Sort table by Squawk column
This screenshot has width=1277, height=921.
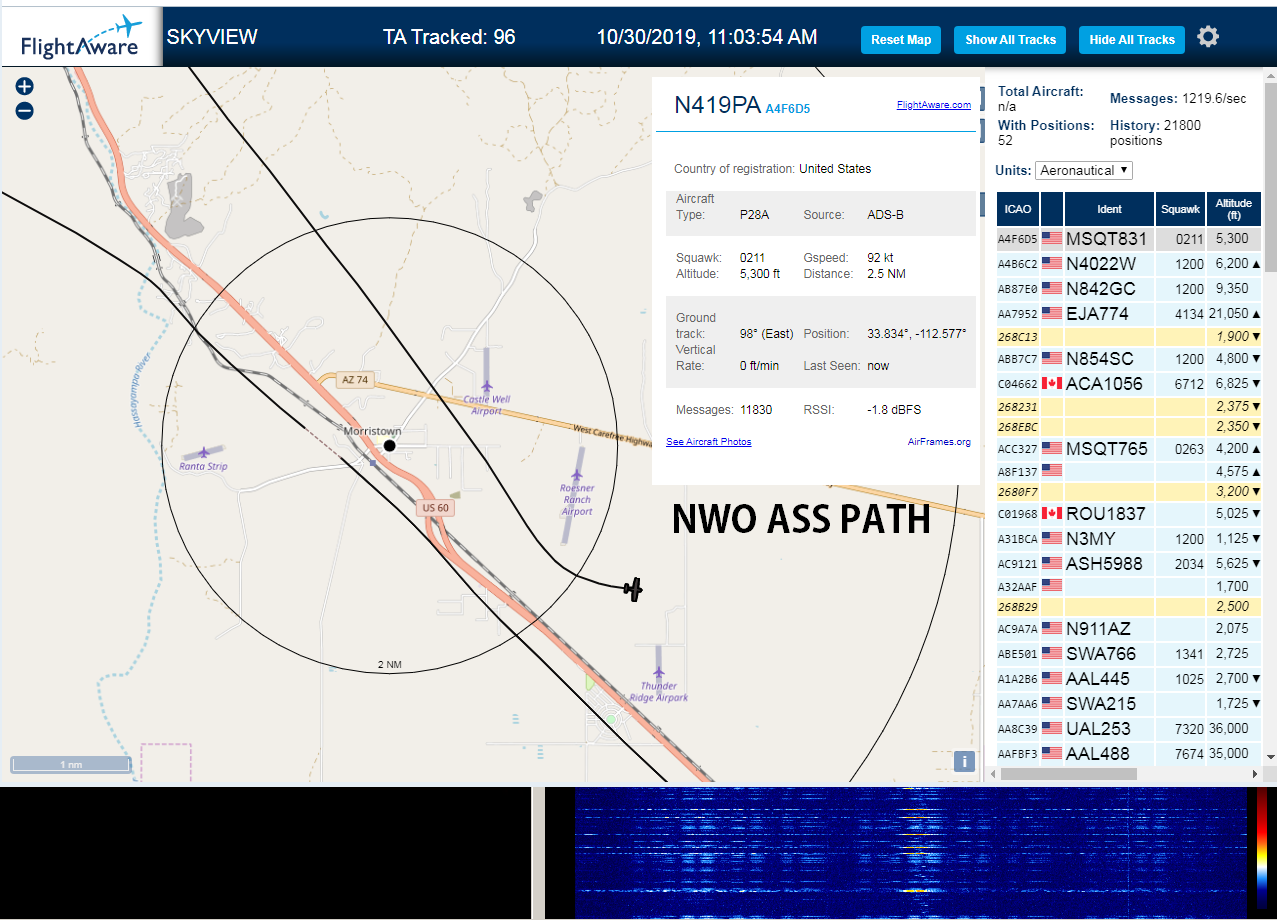(x=1181, y=209)
